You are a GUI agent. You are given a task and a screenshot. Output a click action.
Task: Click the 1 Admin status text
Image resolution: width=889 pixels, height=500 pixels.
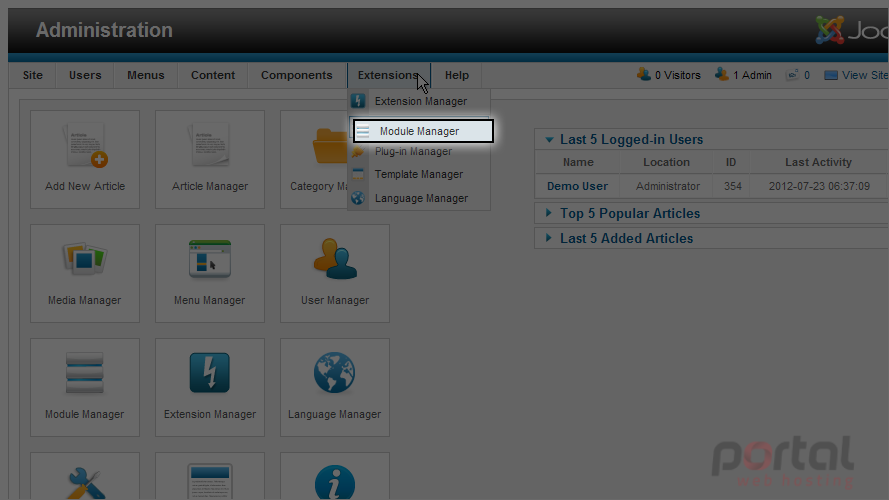pyautogui.click(x=752, y=75)
